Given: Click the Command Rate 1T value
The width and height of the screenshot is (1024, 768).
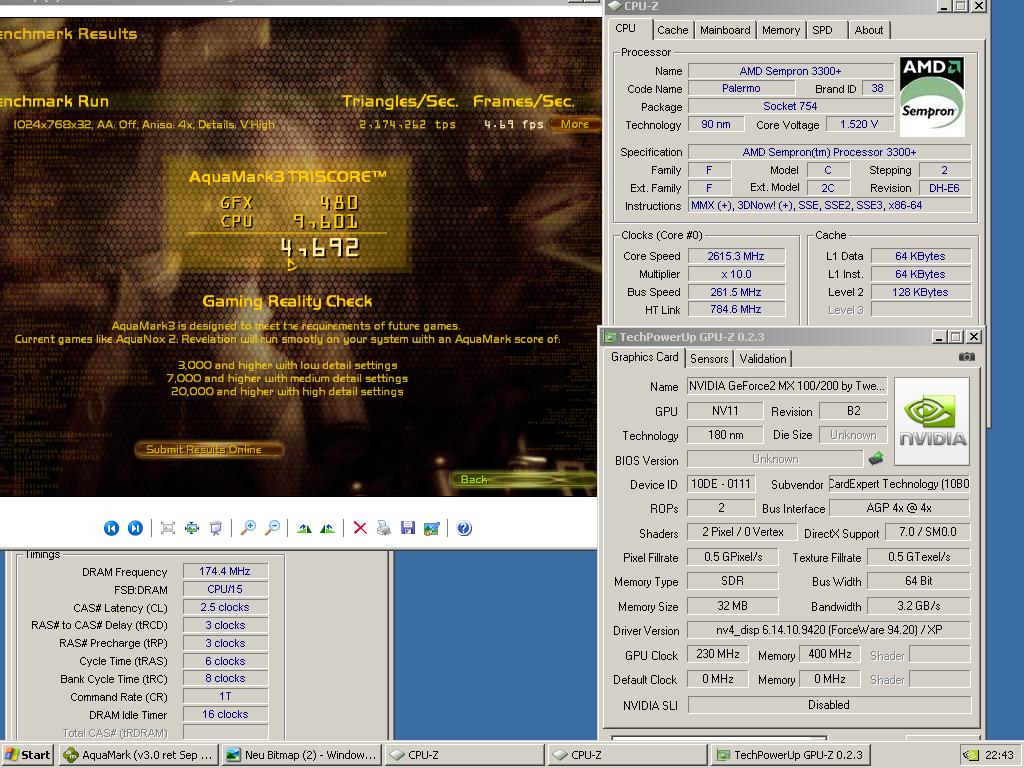Looking at the screenshot, I should [225, 697].
